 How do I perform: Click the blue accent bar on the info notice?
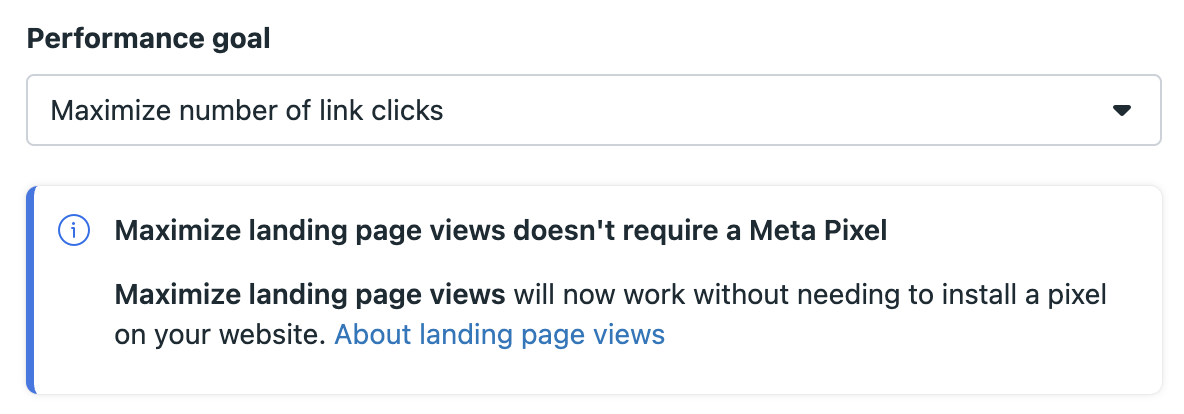pos(31,290)
